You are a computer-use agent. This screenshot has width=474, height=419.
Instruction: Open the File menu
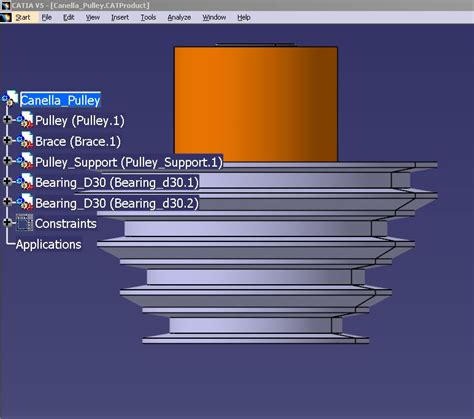47,17
